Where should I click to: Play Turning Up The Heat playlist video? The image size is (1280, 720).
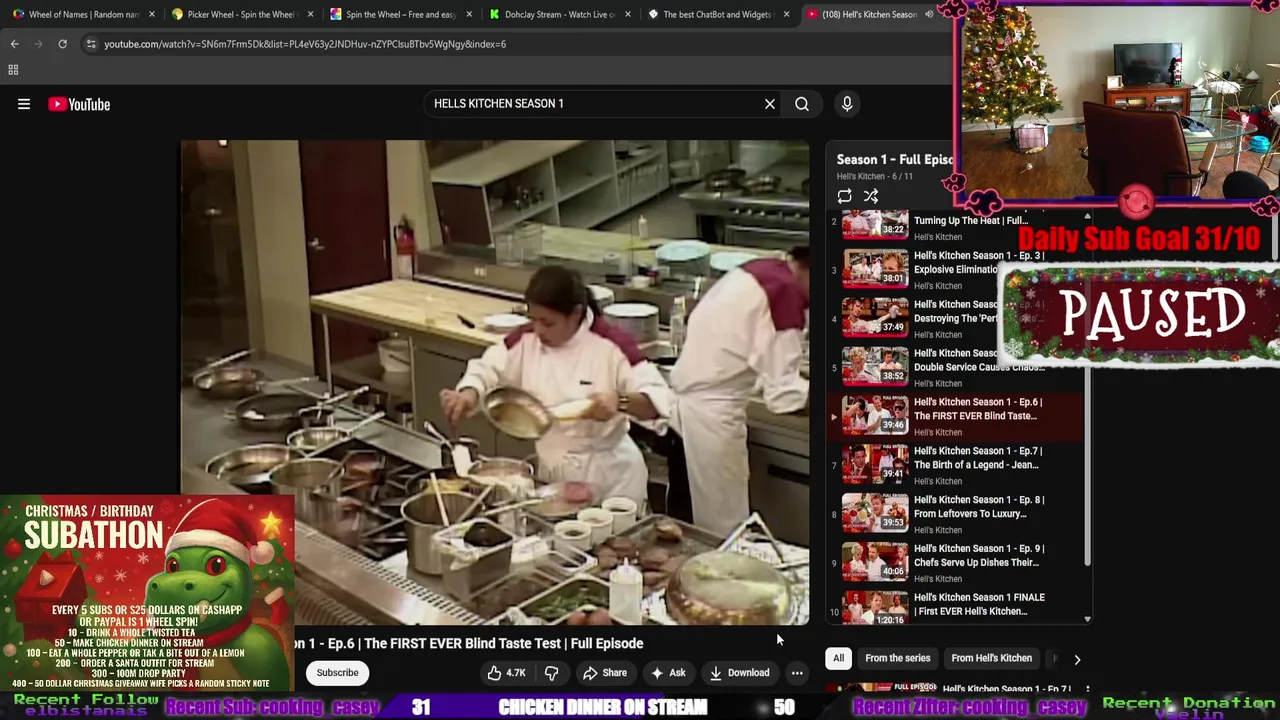955,227
